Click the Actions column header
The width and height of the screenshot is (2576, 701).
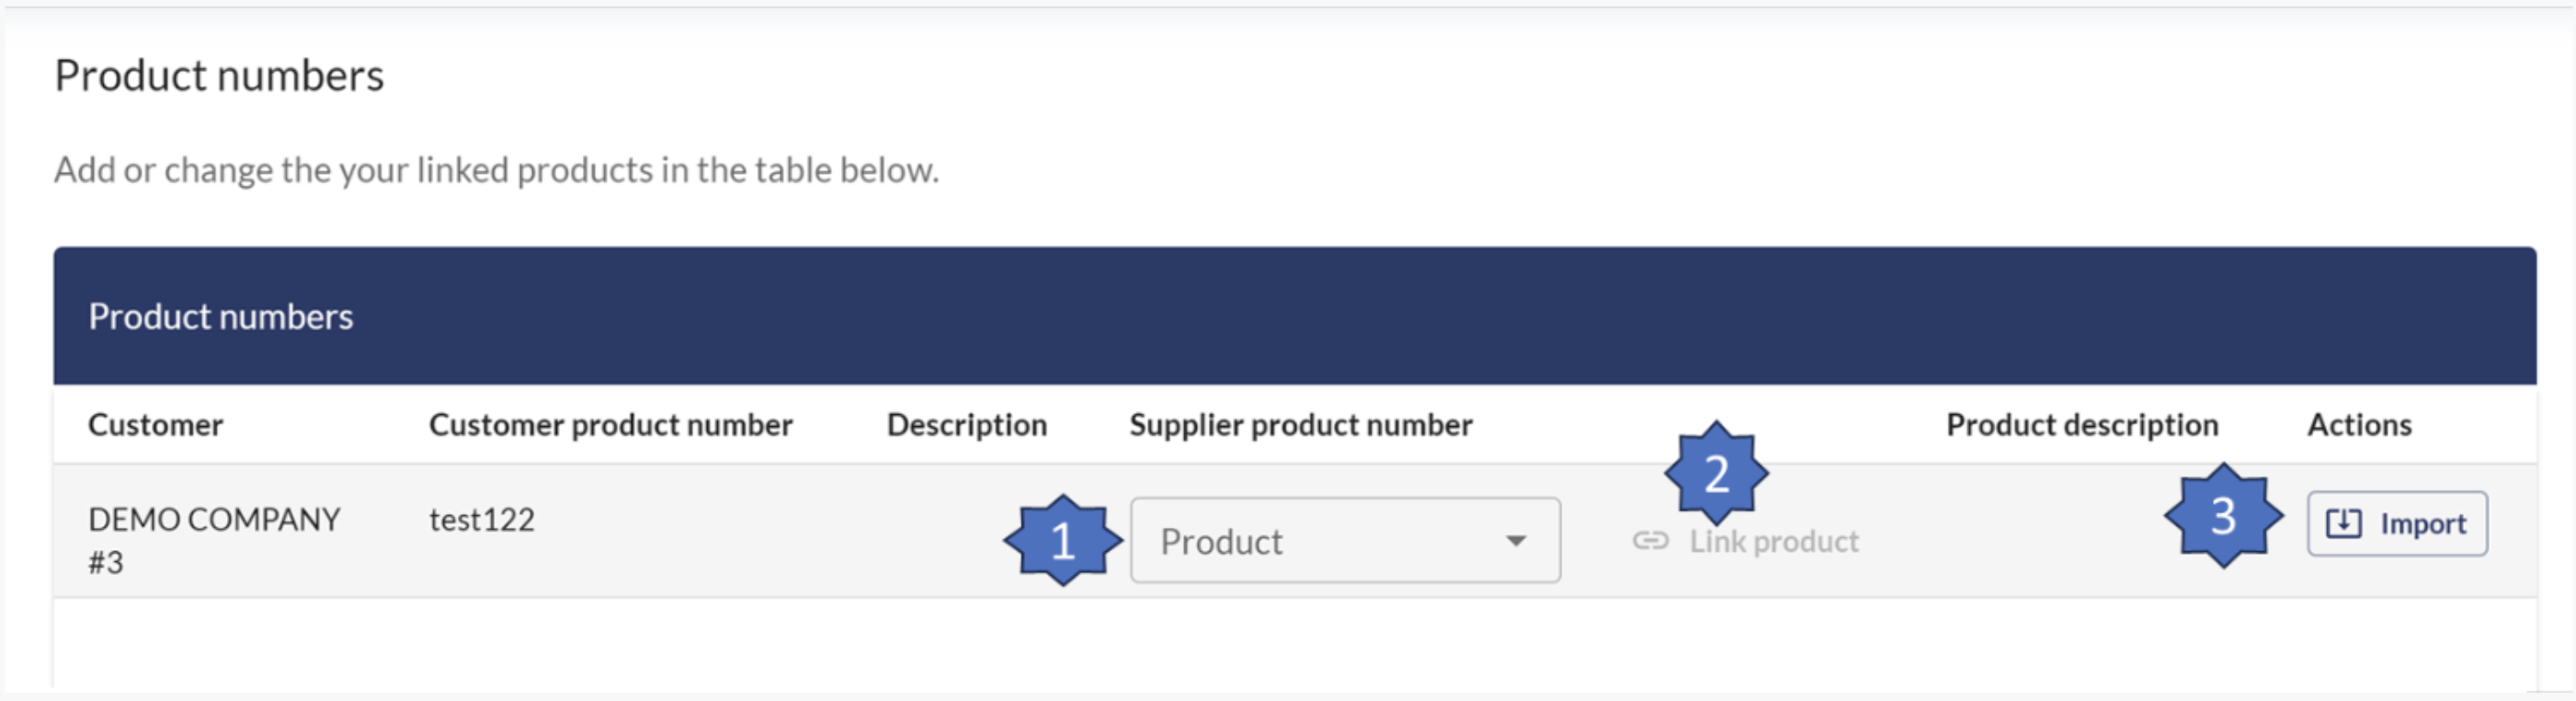[x=2358, y=425]
